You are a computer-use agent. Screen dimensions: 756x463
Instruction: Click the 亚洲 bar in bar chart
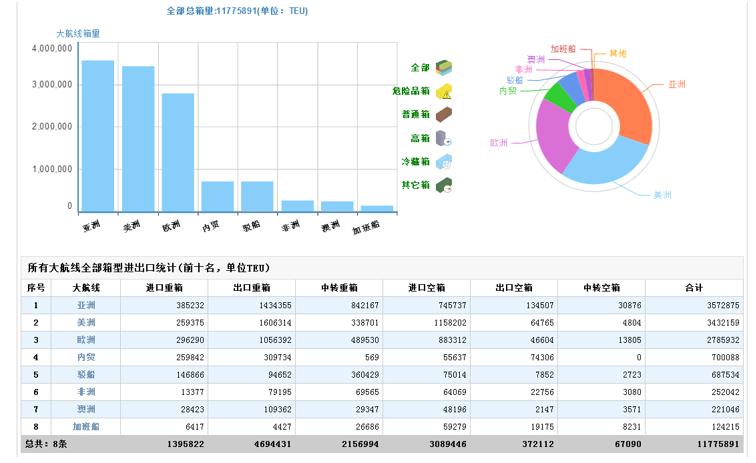point(97,136)
